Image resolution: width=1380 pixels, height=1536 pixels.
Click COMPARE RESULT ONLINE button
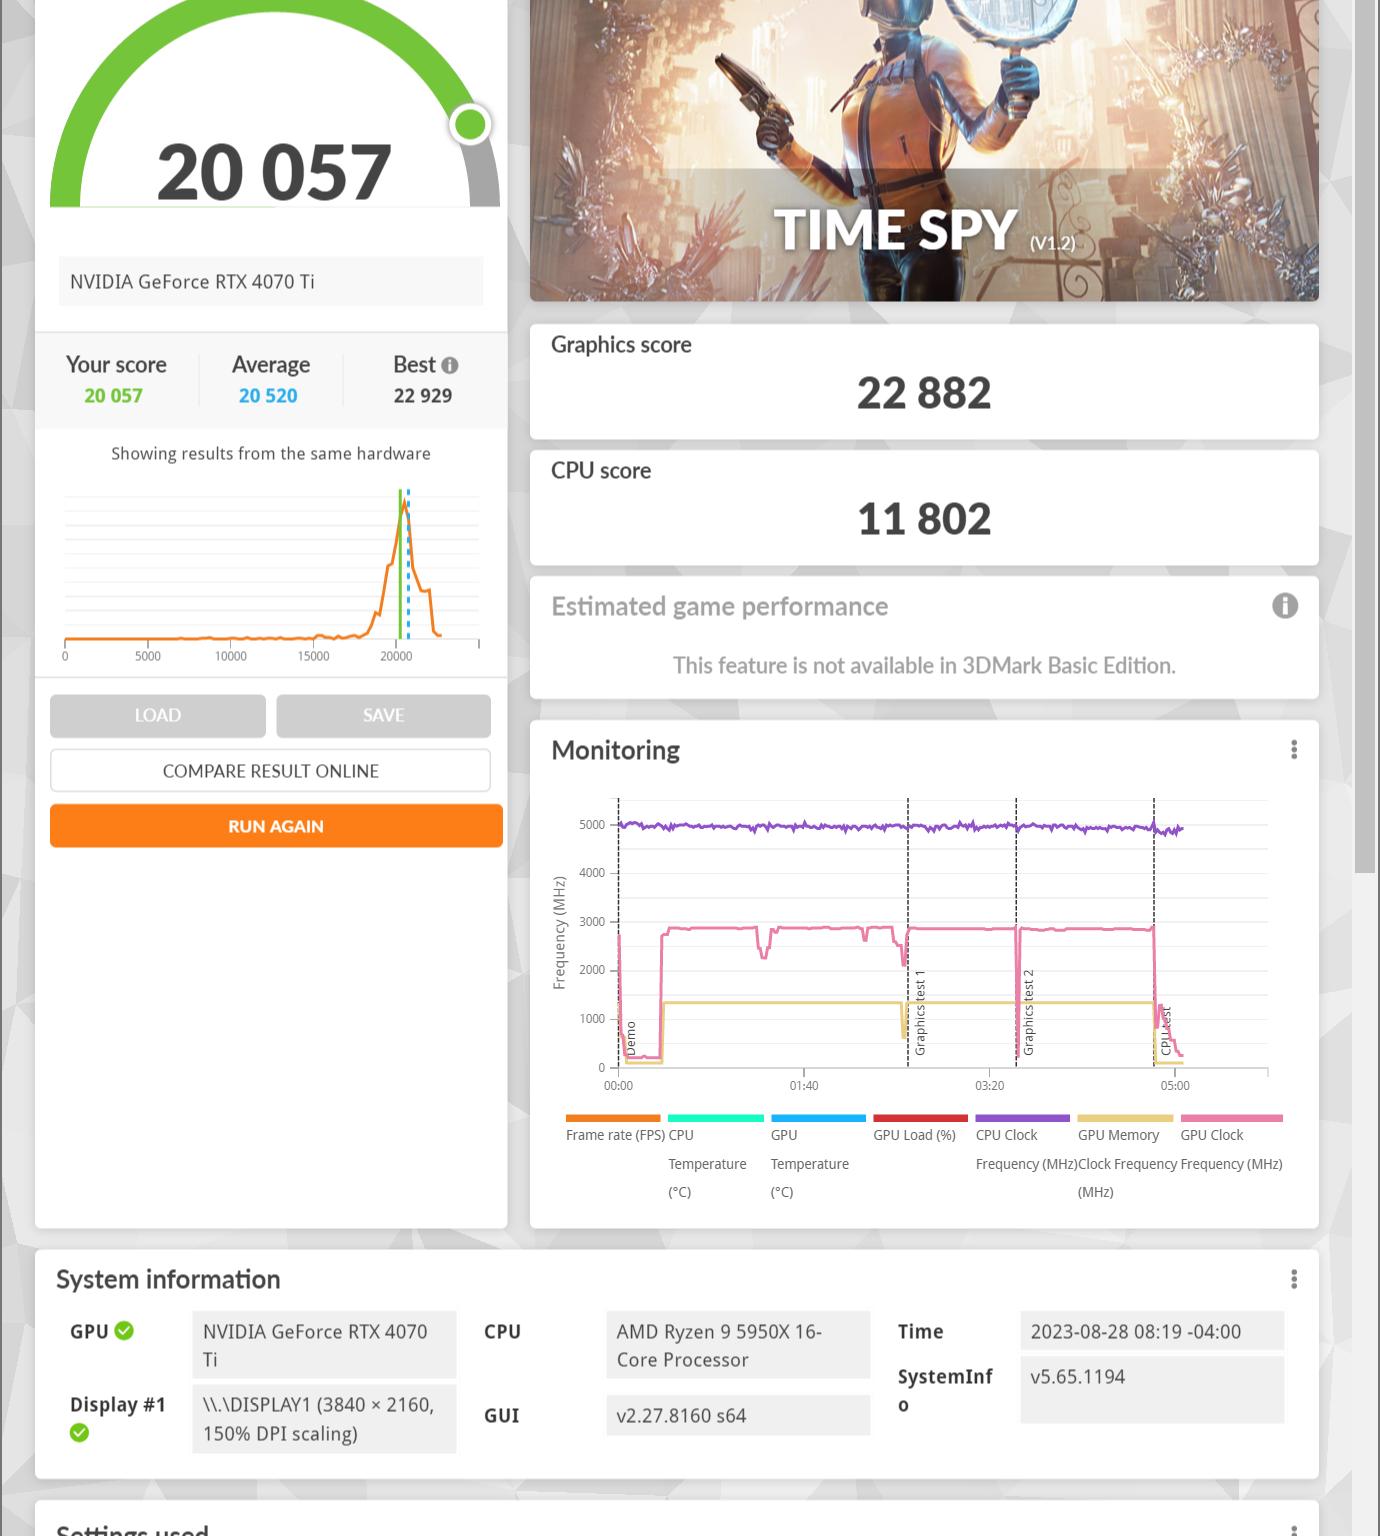pos(270,771)
